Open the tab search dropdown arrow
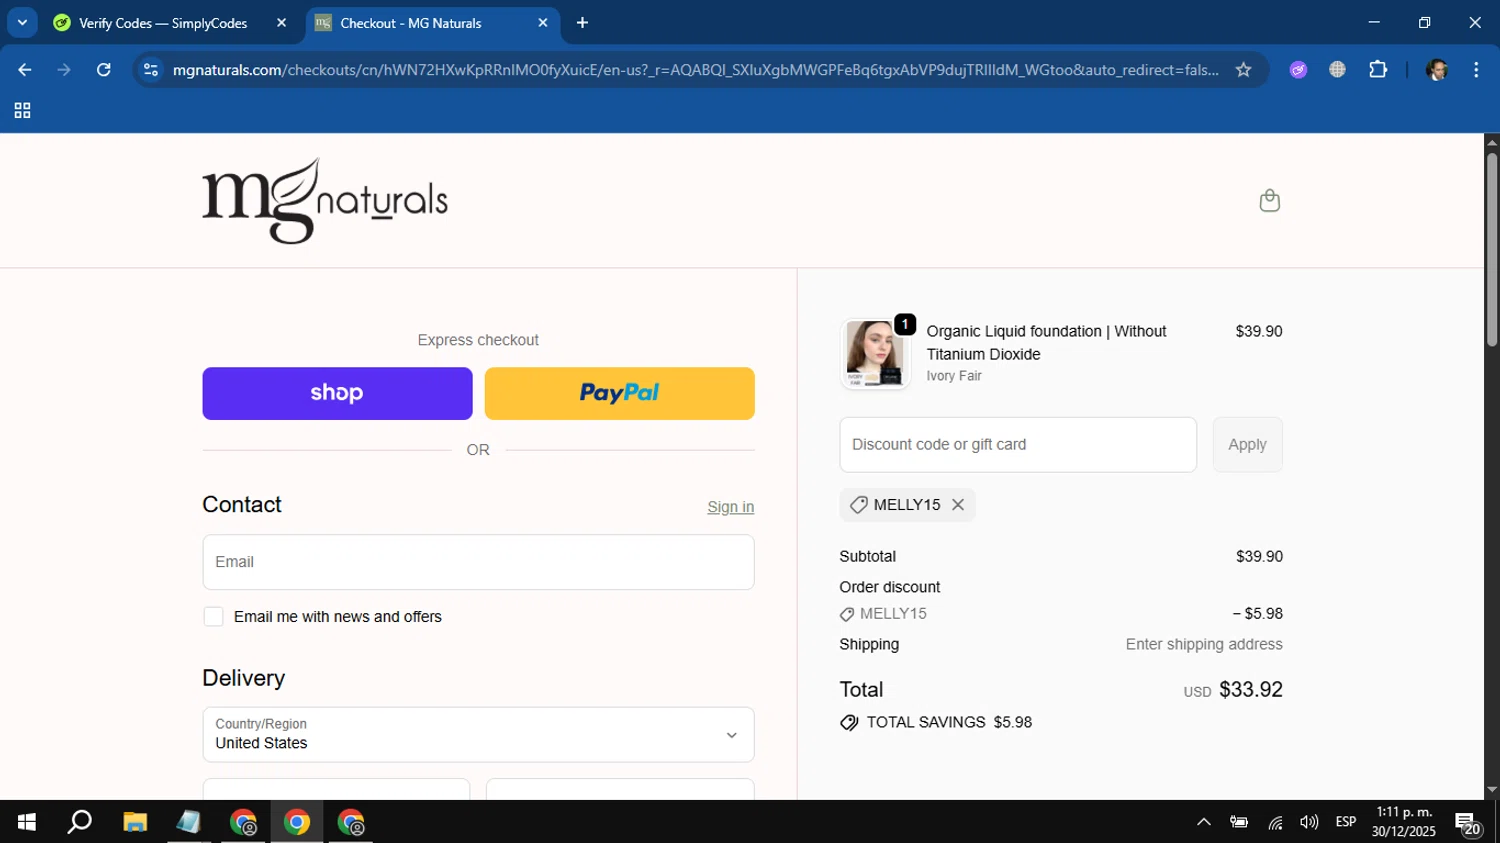Image resolution: width=1500 pixels, height=843 pixels. [x=22, y=23]
